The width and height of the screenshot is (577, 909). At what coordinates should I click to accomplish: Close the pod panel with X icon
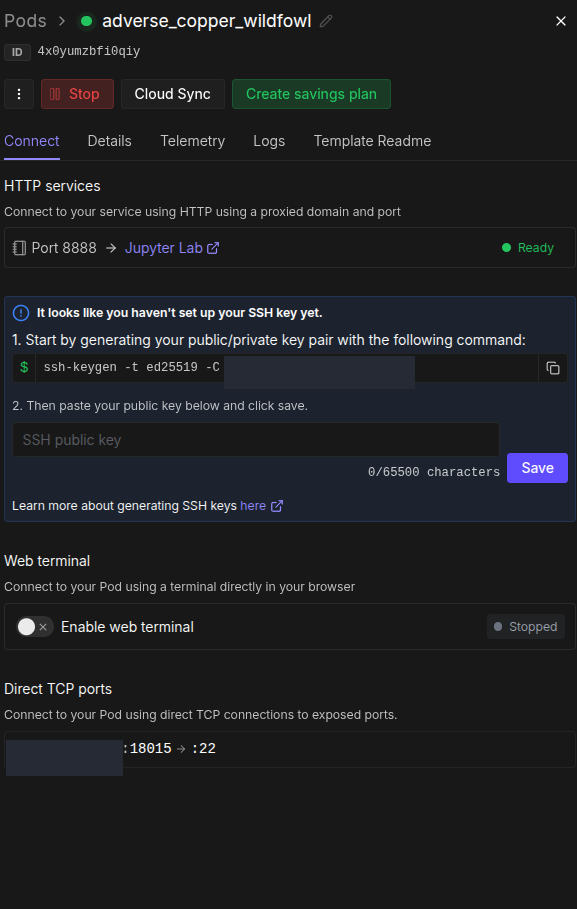[561, 21]
